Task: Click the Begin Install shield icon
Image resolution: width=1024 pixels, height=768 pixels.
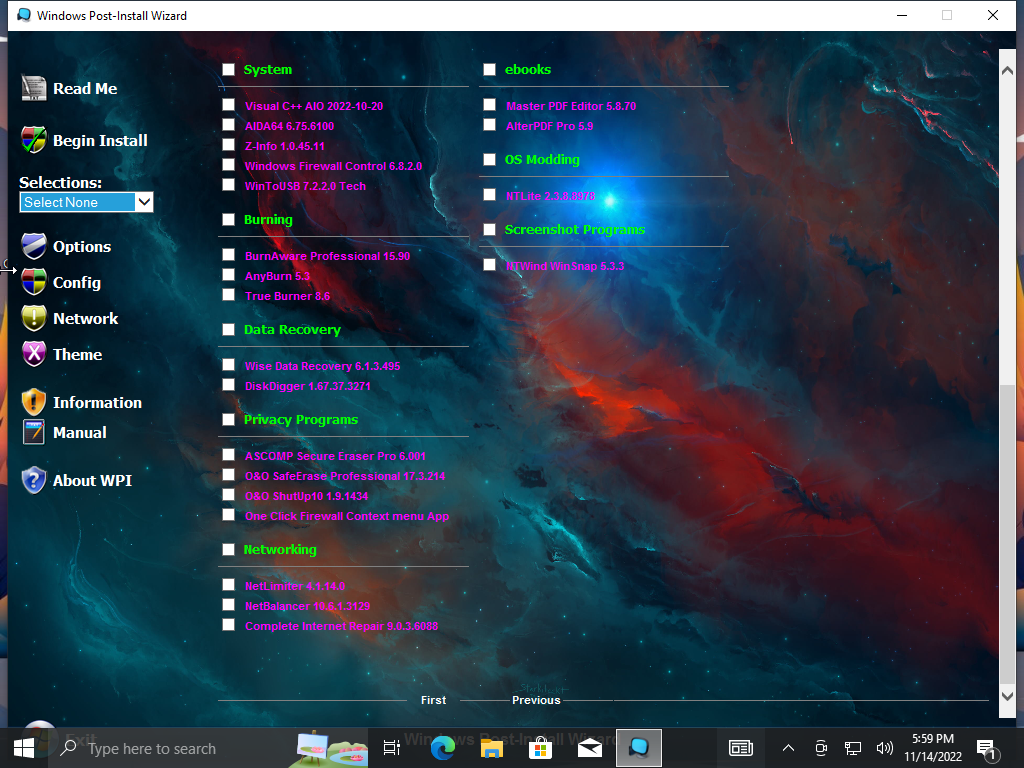Action: tap(34, 140)
